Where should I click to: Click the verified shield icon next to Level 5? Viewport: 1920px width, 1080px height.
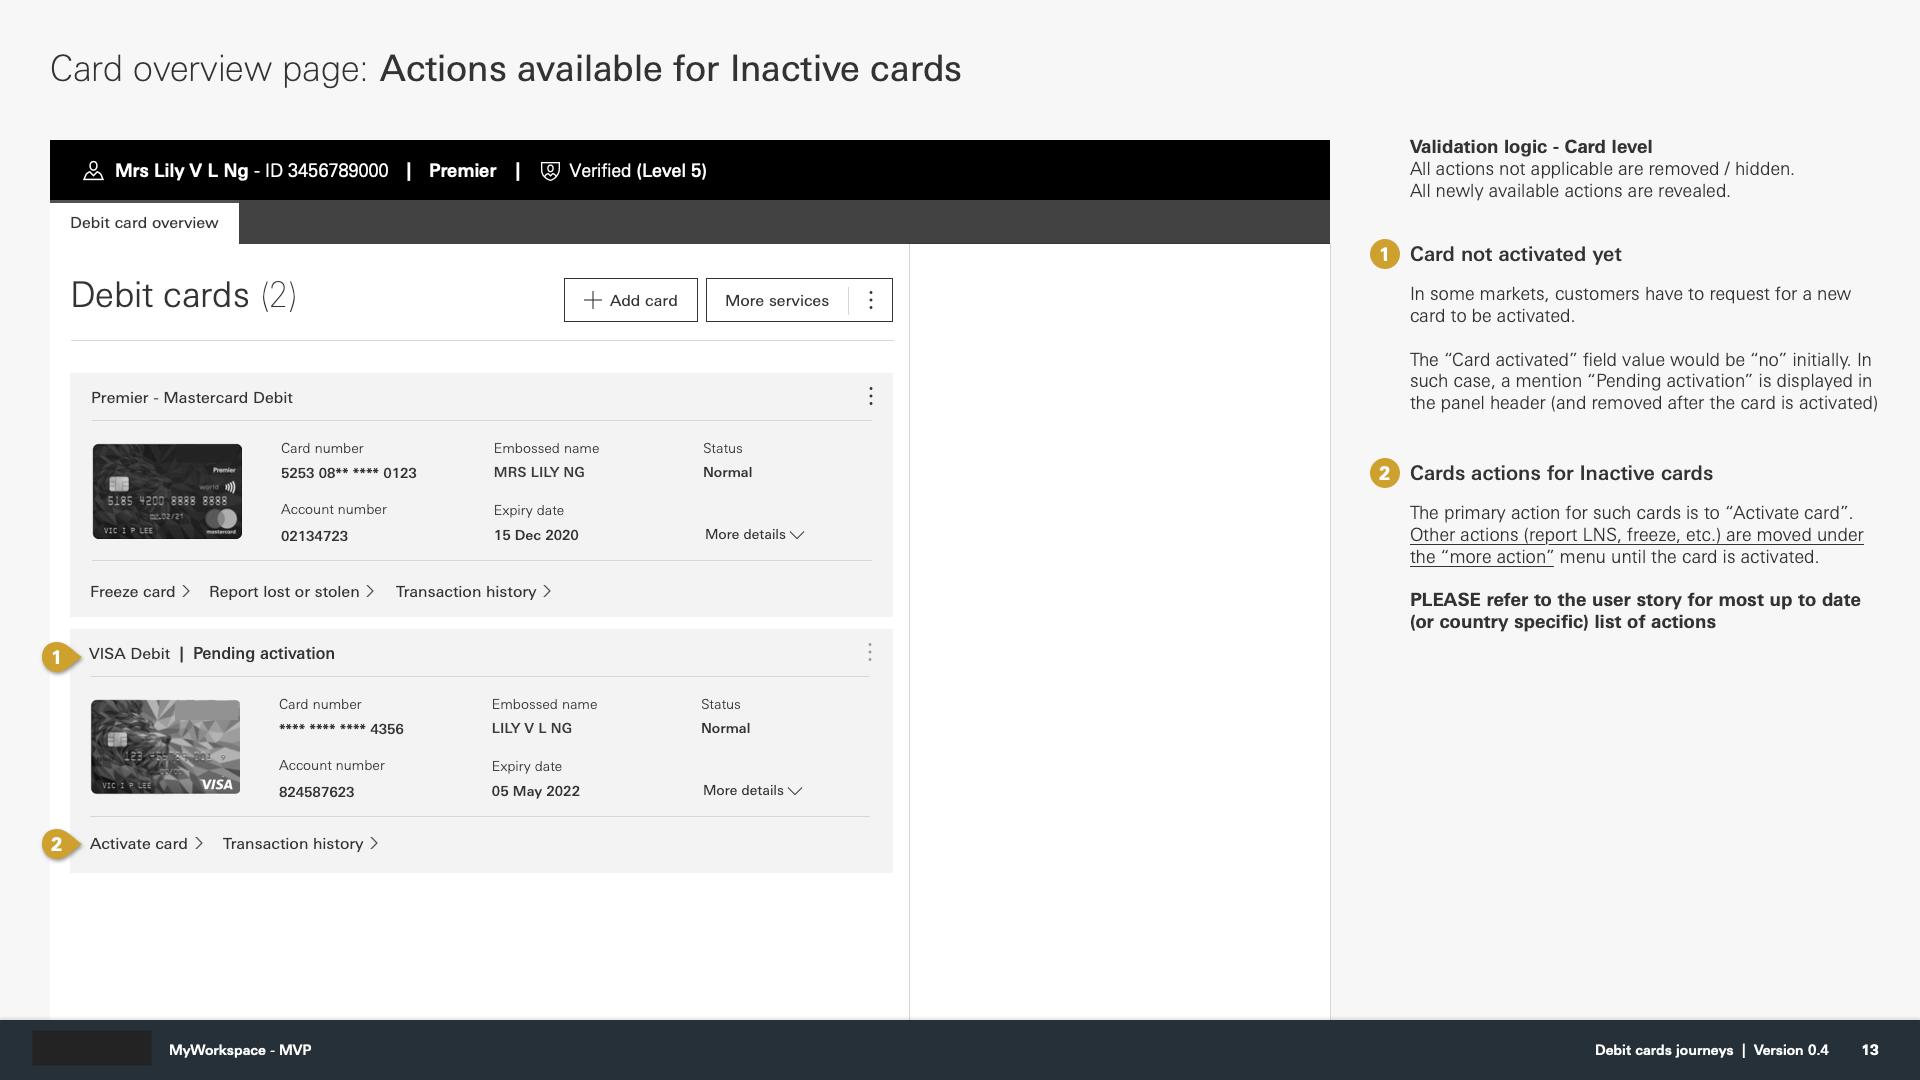(x=549, y=170)
